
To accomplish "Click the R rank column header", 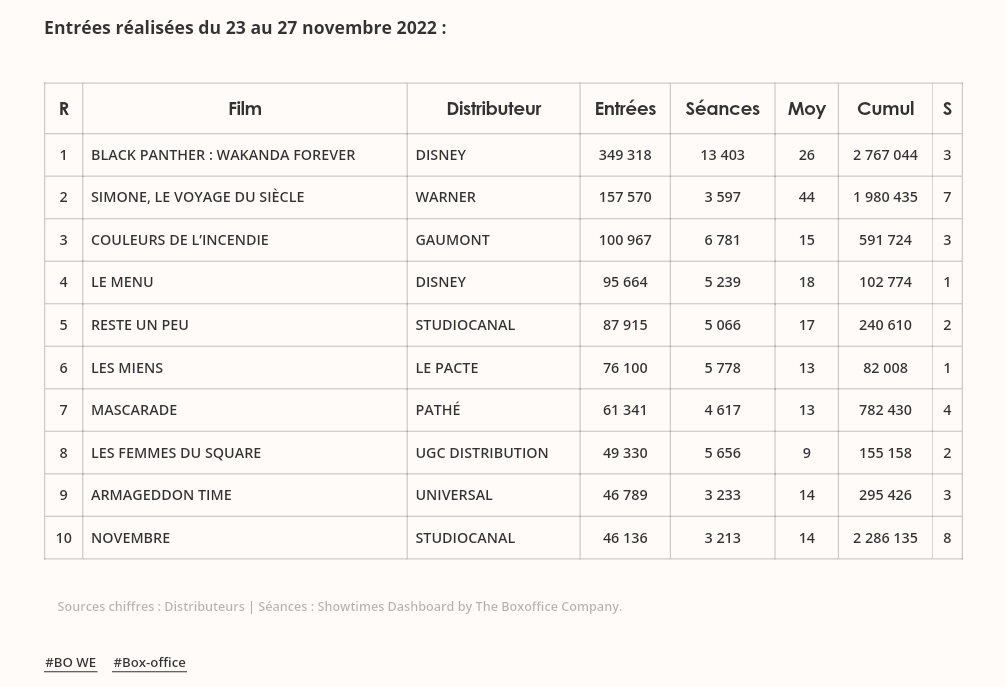I will pyautogui.click(x=63, y=108).
